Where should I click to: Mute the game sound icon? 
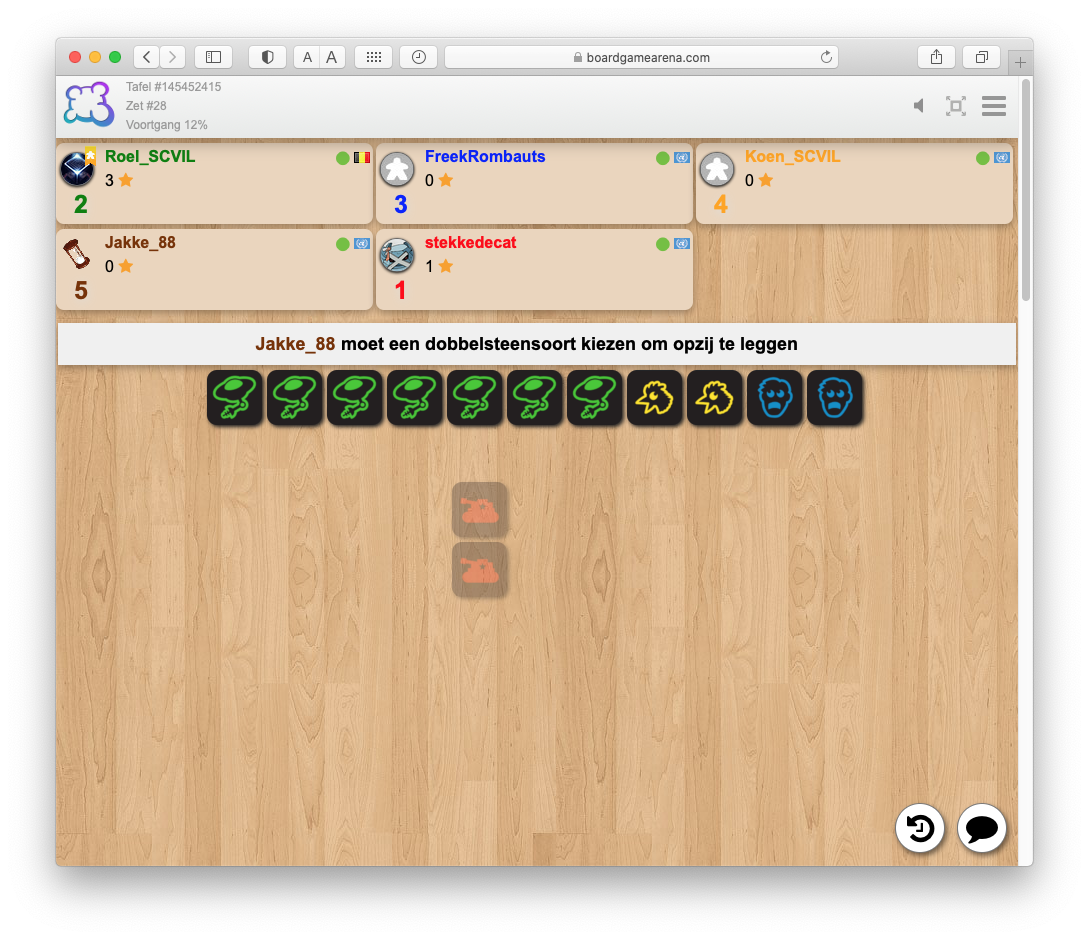pos(919,106)
